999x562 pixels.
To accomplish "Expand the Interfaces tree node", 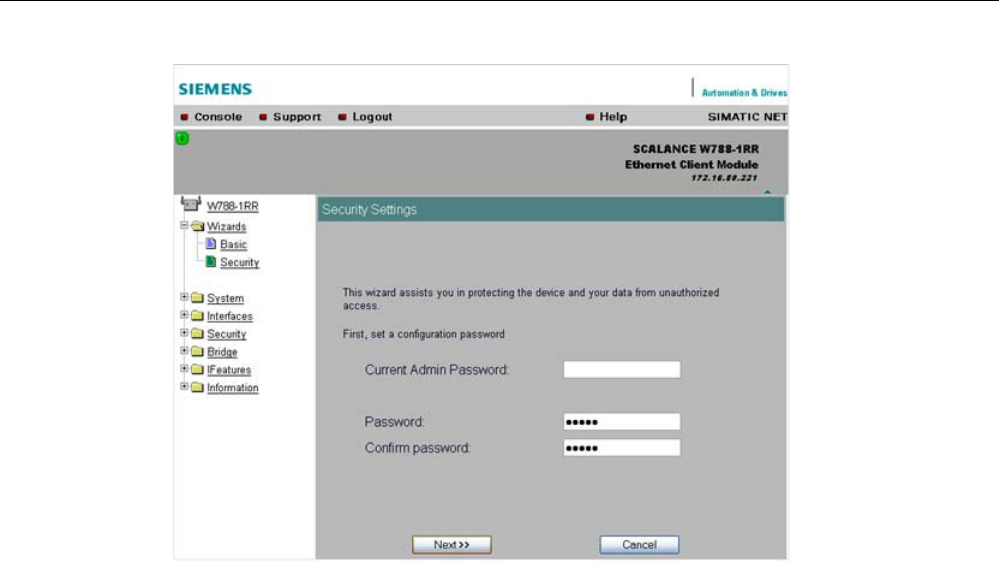I will (184, 314).
